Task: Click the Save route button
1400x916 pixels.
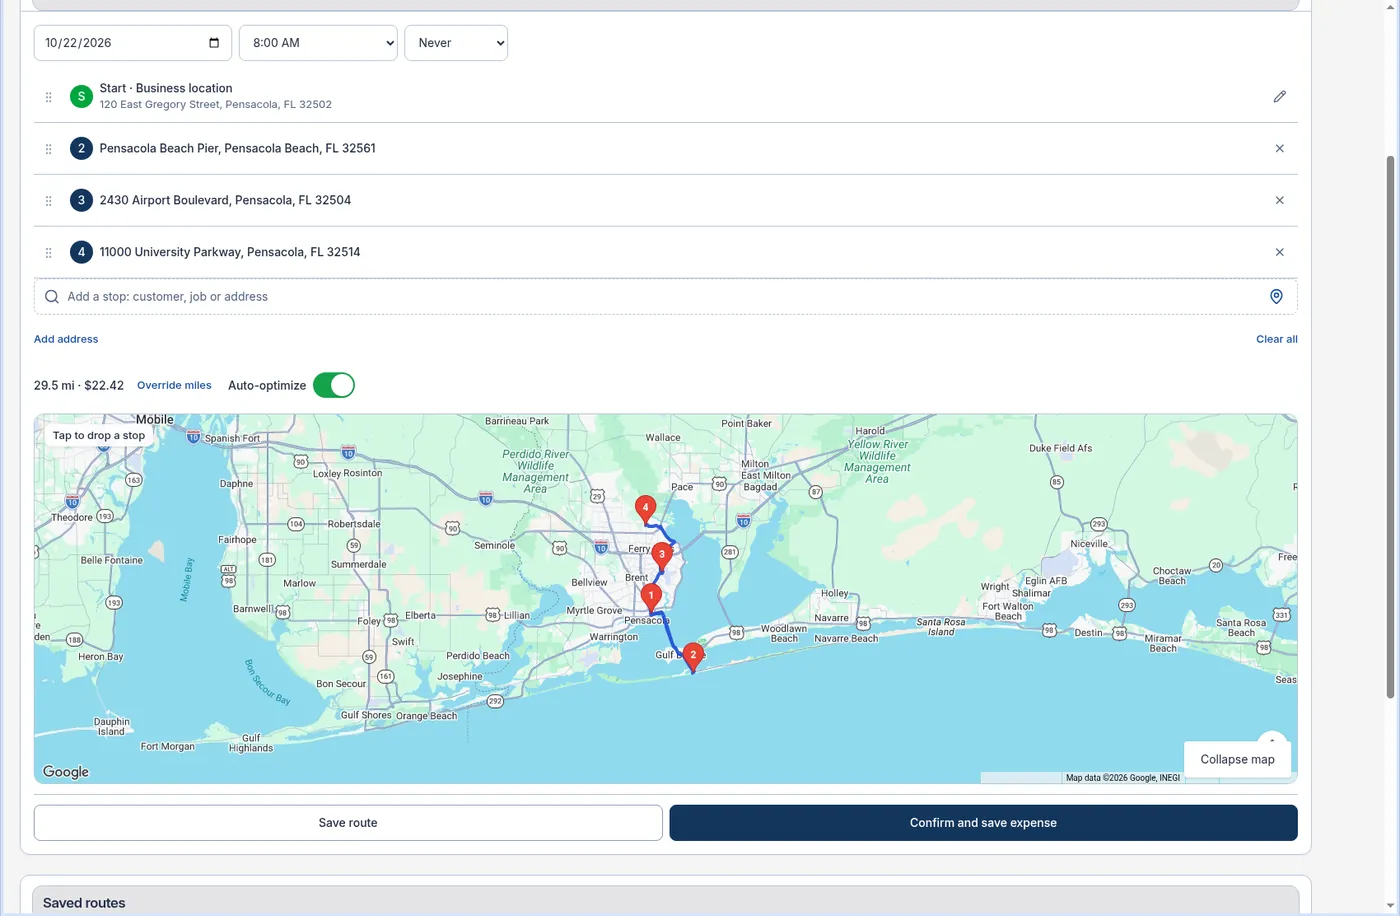Action: click(x=348, y=823)
